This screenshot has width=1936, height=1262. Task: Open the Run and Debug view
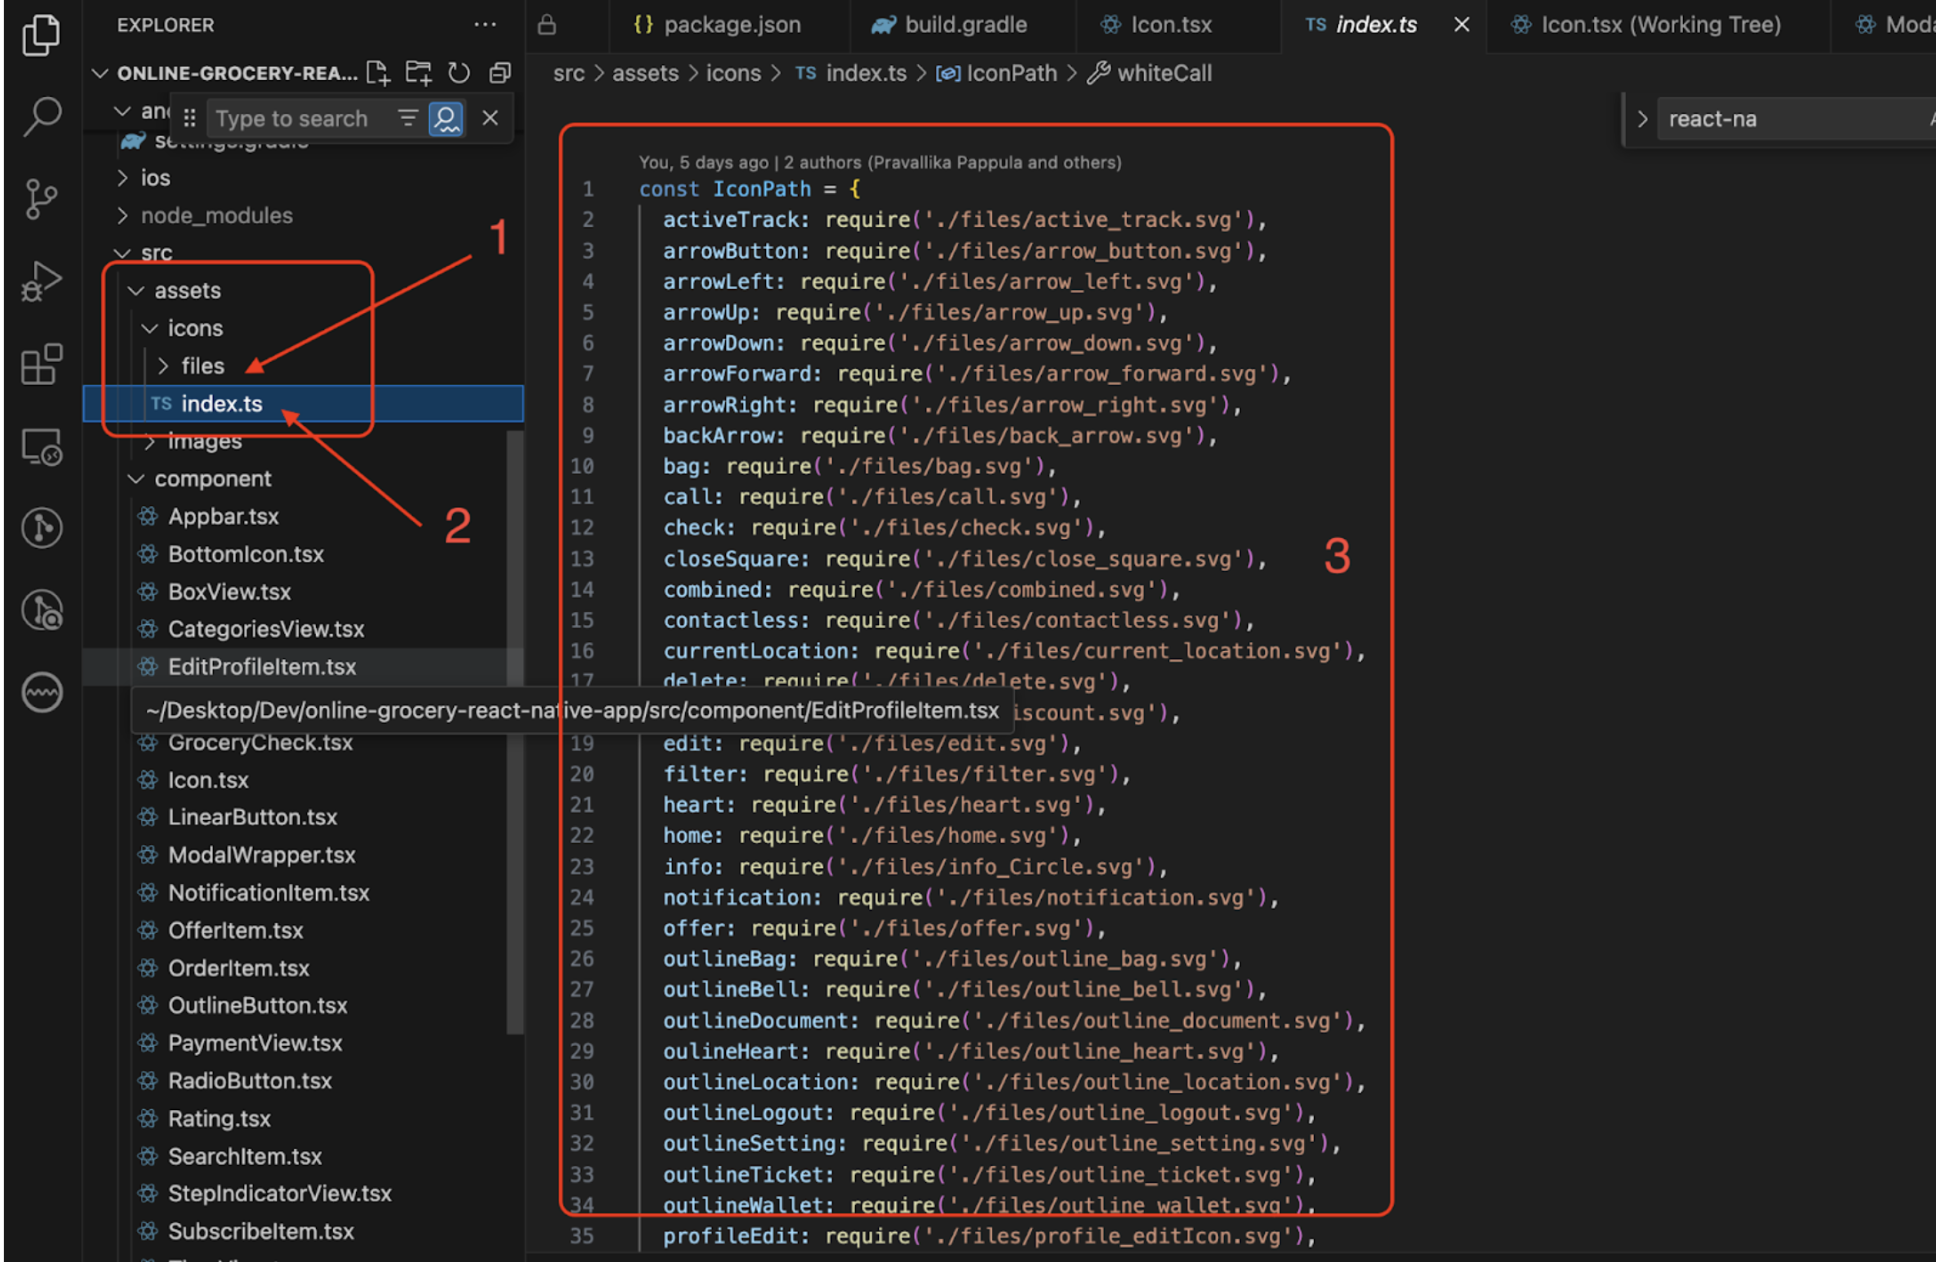[41, 281]
